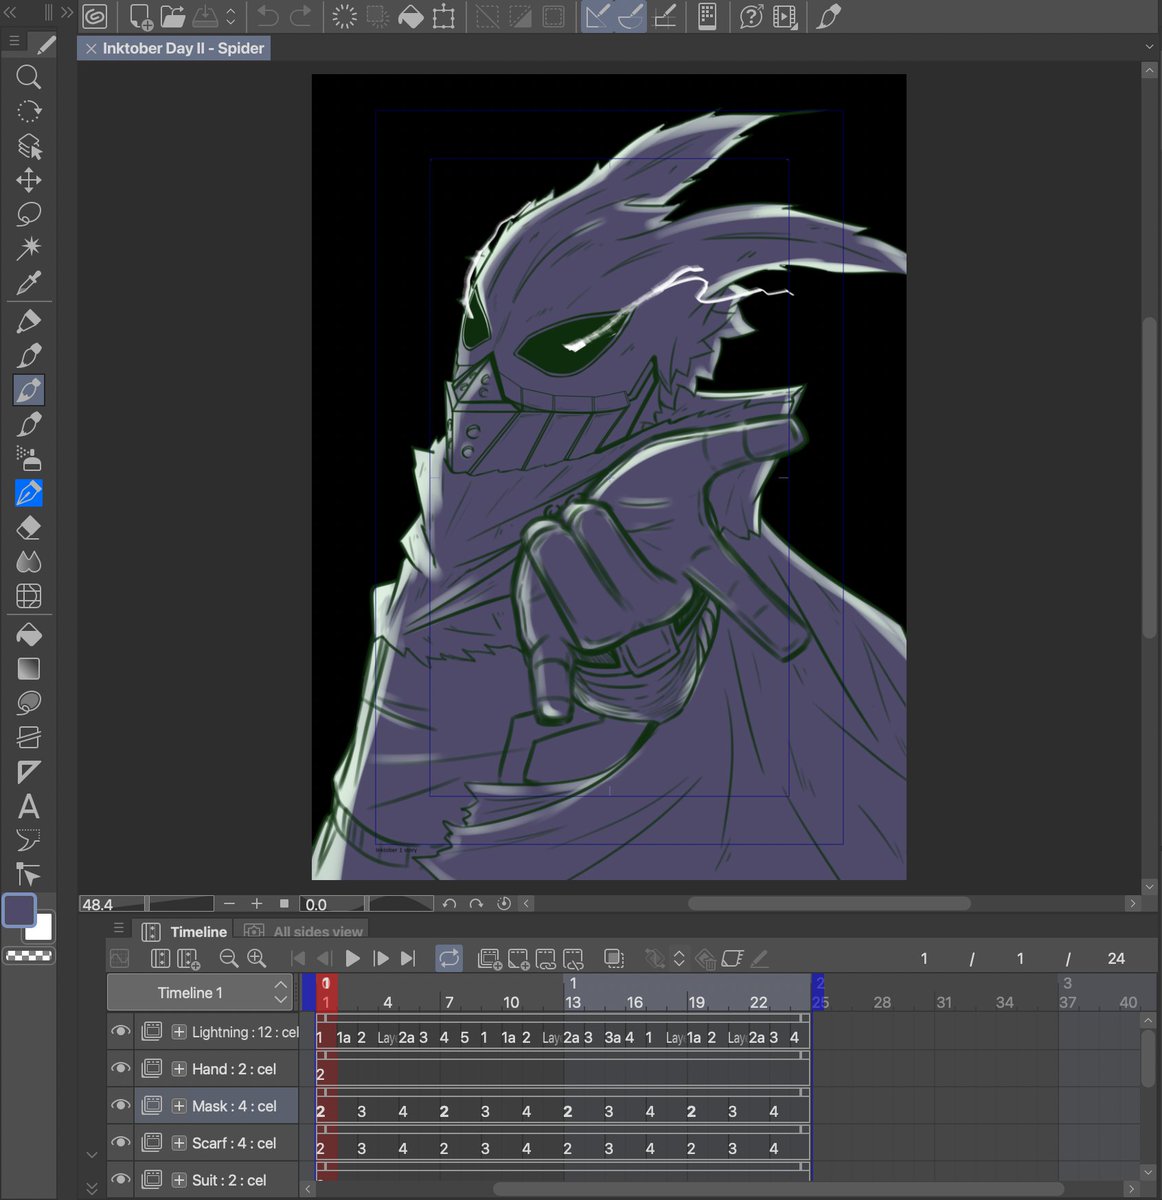Toggle Snap to Special Ruler icon
Screen dimensions: 1162x1200
631,16
